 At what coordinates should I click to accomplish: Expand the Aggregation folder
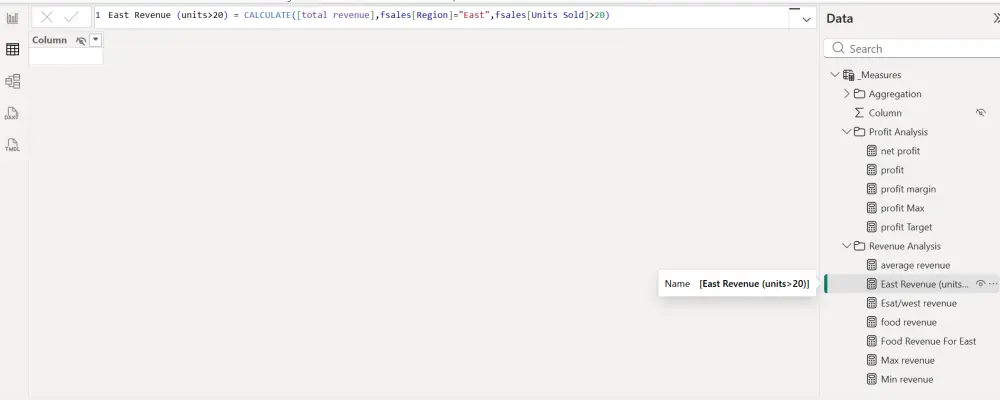click(847, 94)
